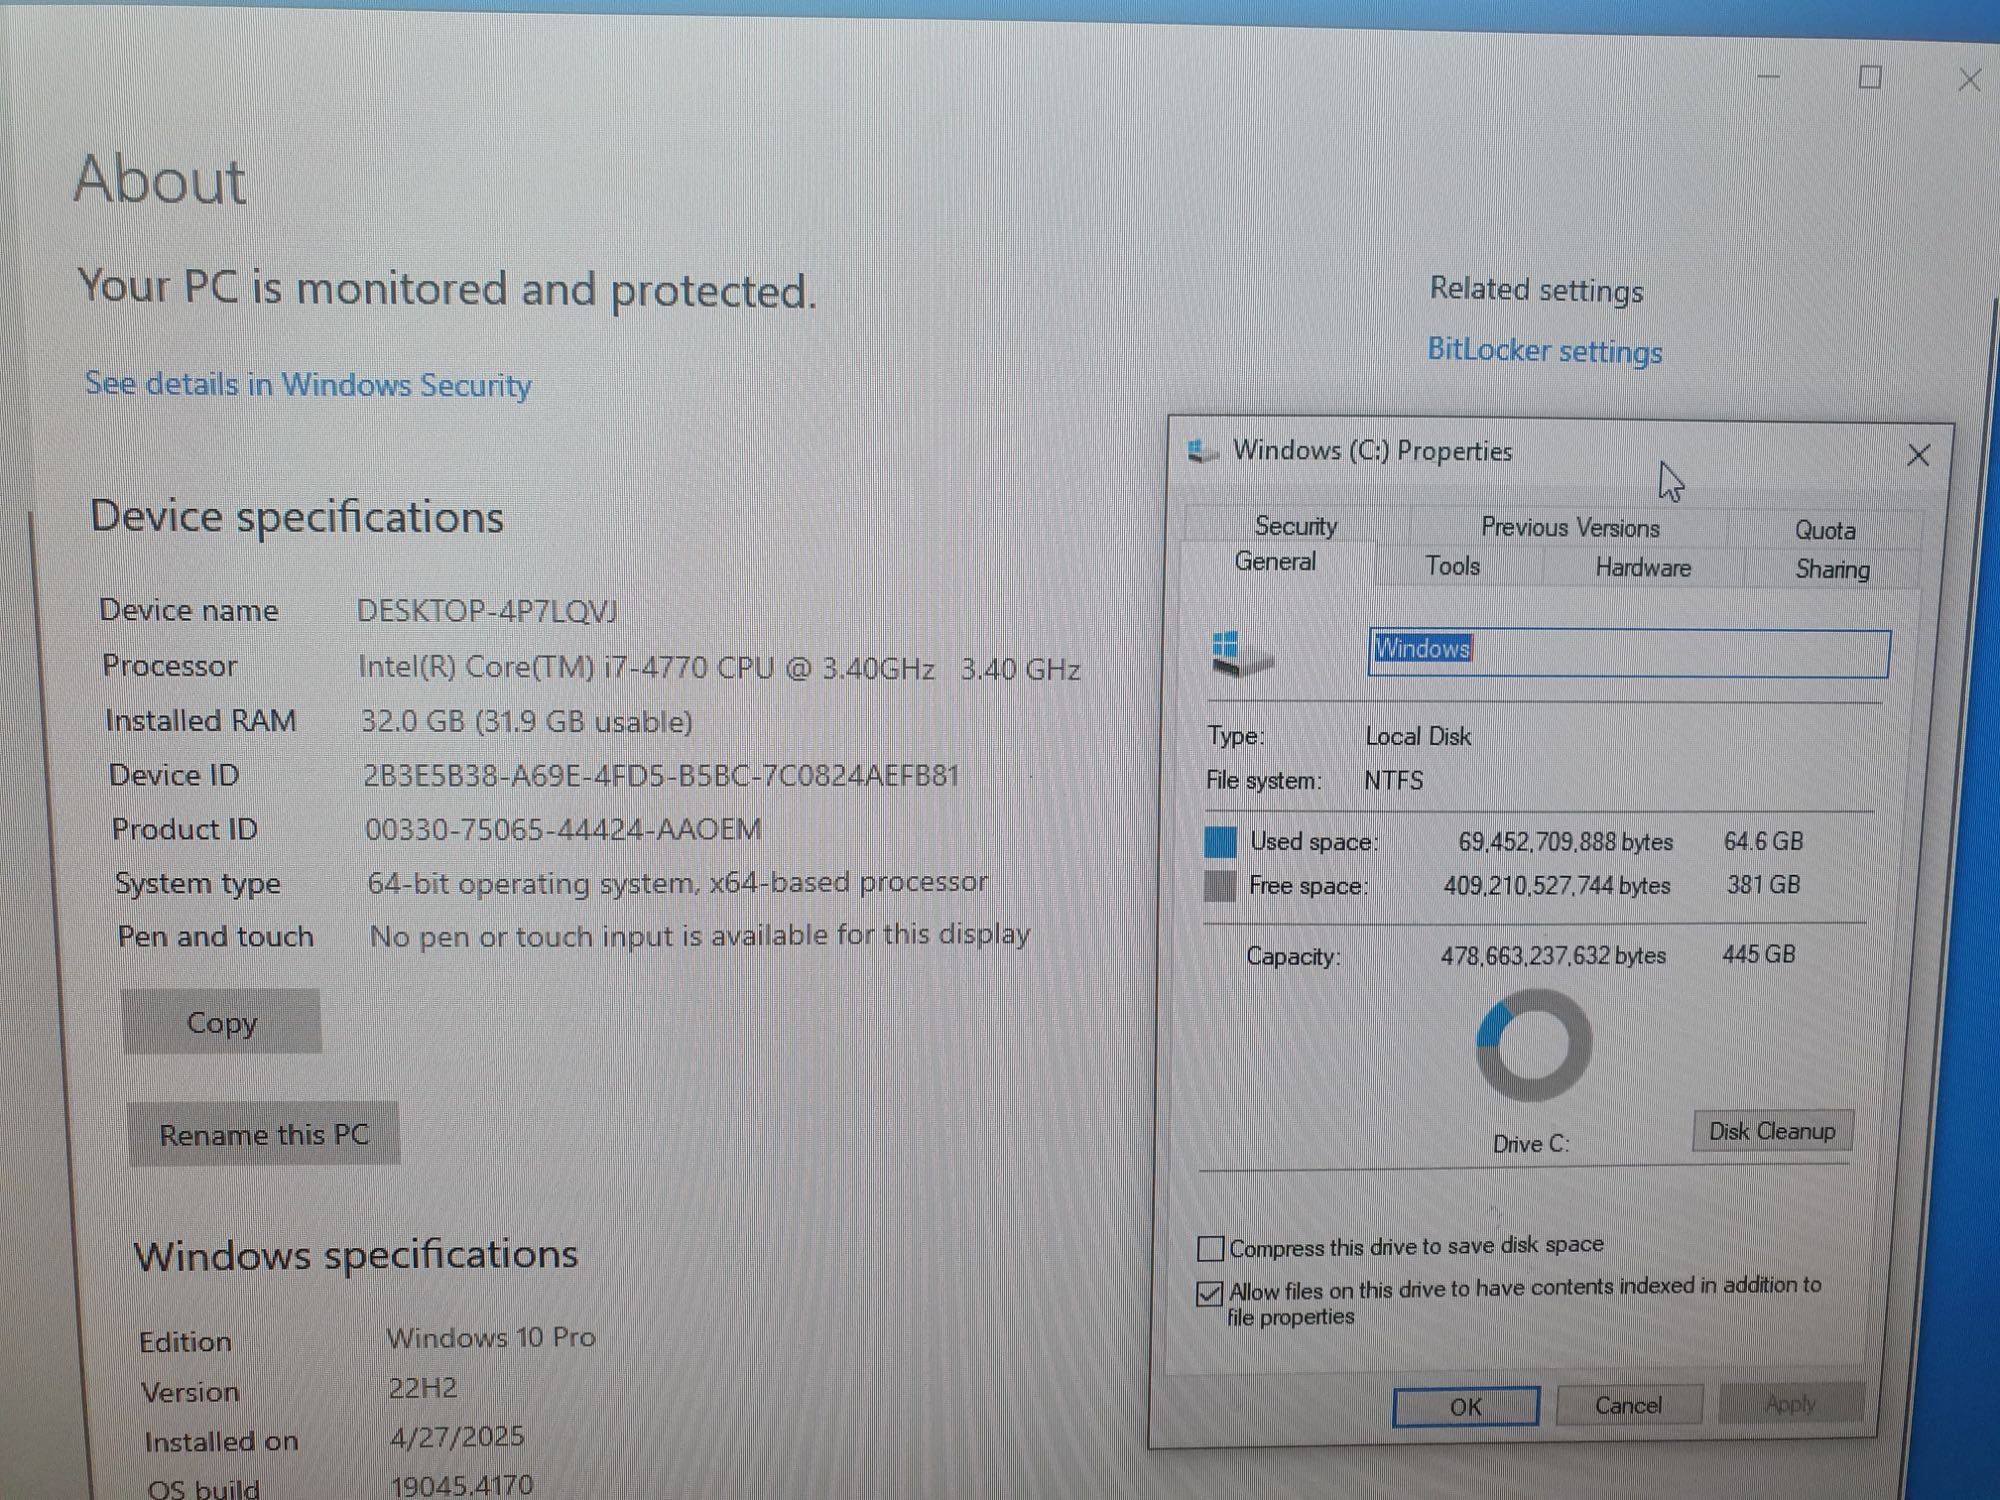2000x1500 pixels.
Task: Maximize the Settings About window
Action: tap(1870, 77)
